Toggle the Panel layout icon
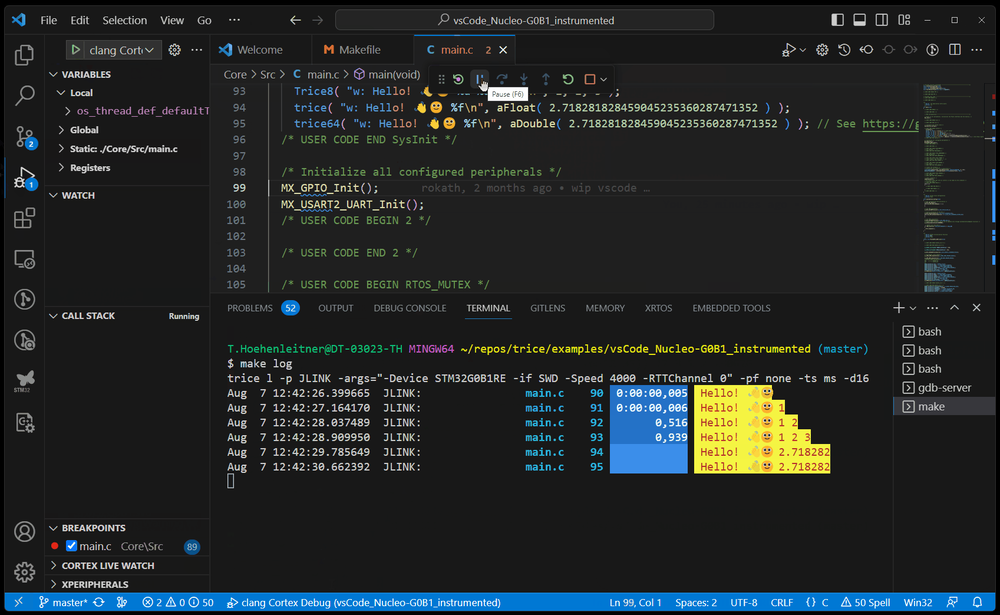Image resolution: width=1000 pixels, height=615 pixels. pyautogui.click(x=860, y=20)
